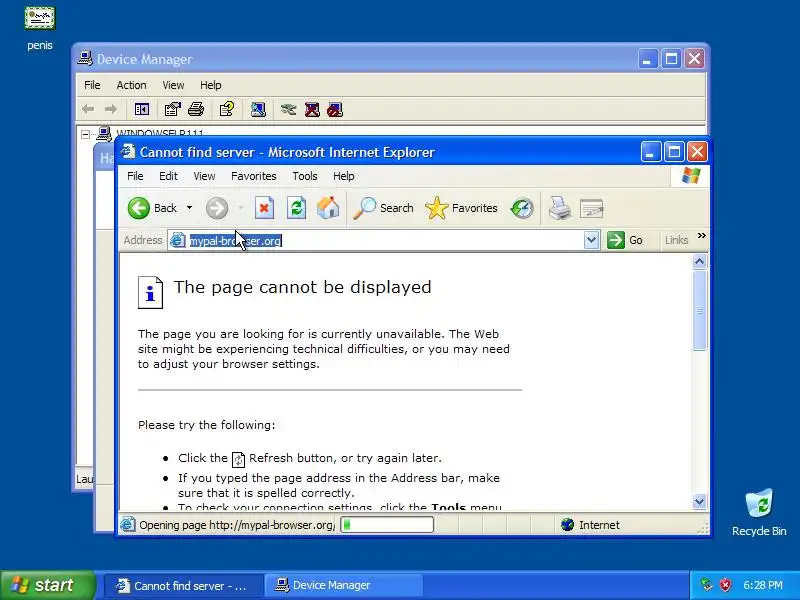Open the Favorites star panel
This screenshot has width=800, height=600.
[461, 208]
